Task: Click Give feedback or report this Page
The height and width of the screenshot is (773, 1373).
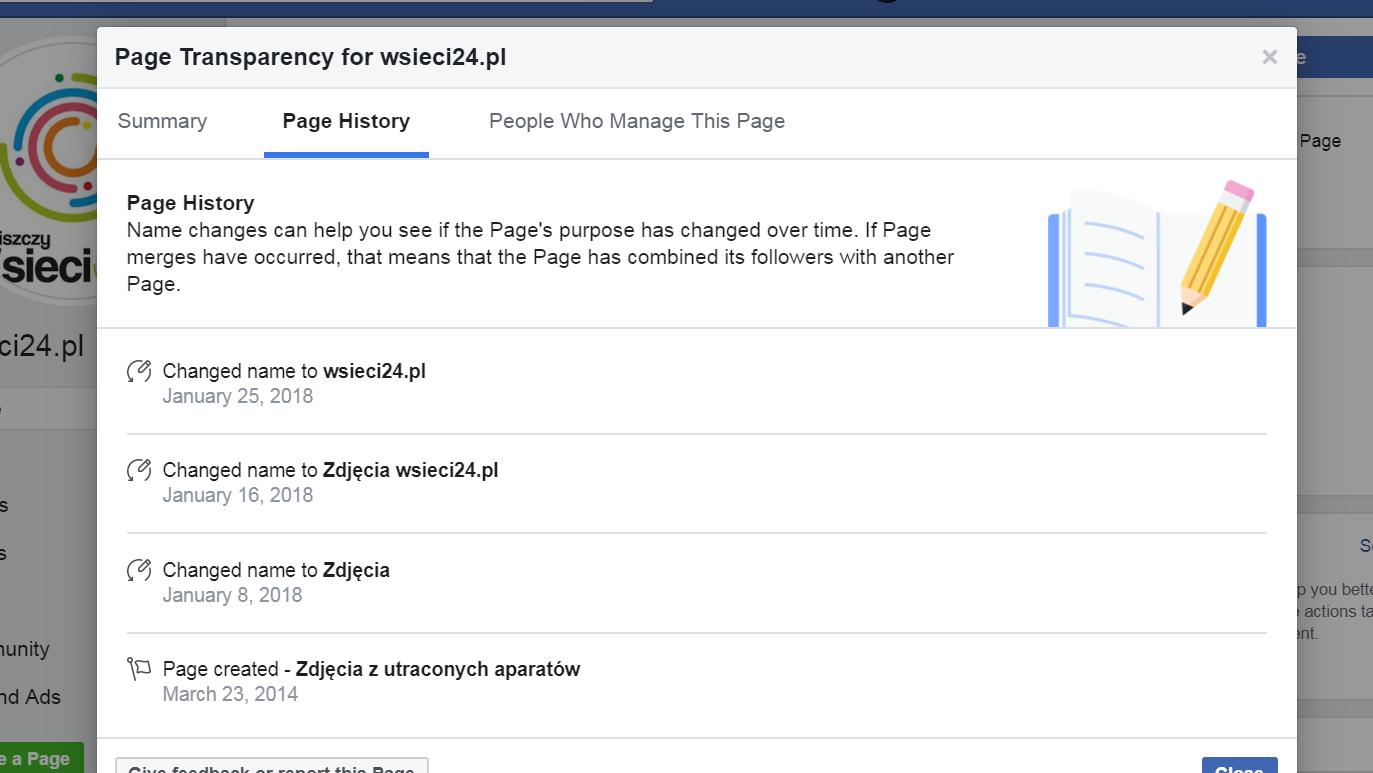Action: (x=272, y=766)
